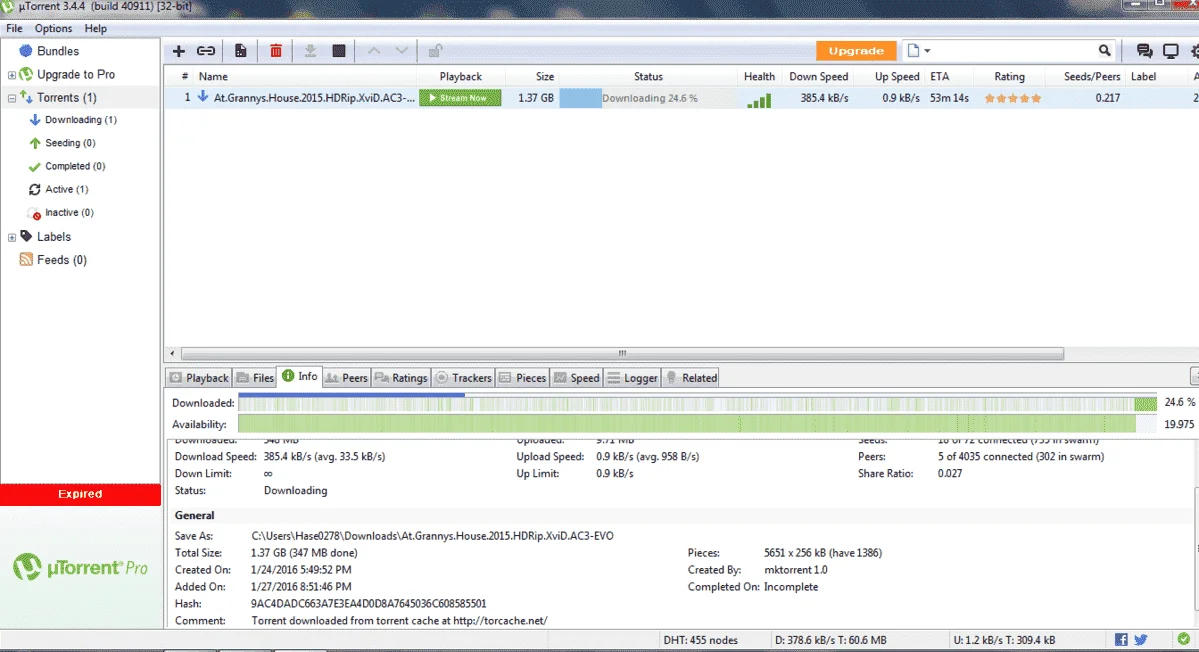Select the Active (1) filter
The image size is (1199, 652).
[67, 189]
